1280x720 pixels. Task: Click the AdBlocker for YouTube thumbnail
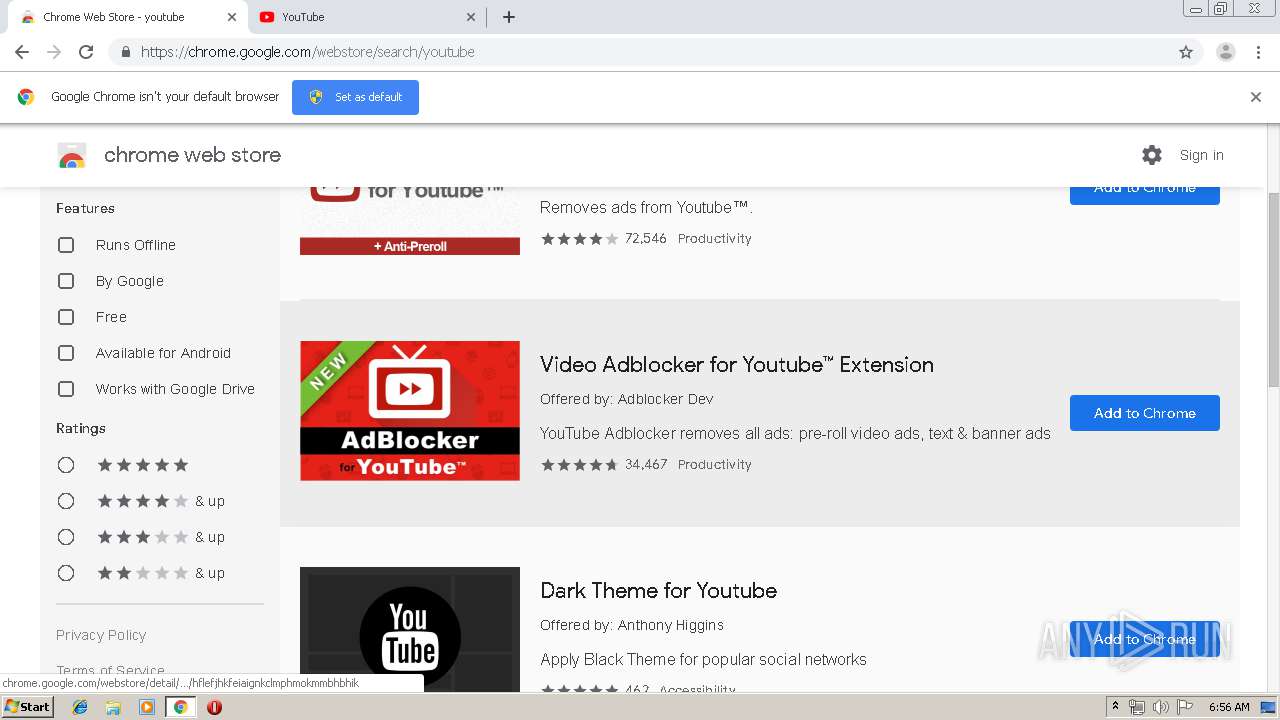pos(410,411)
